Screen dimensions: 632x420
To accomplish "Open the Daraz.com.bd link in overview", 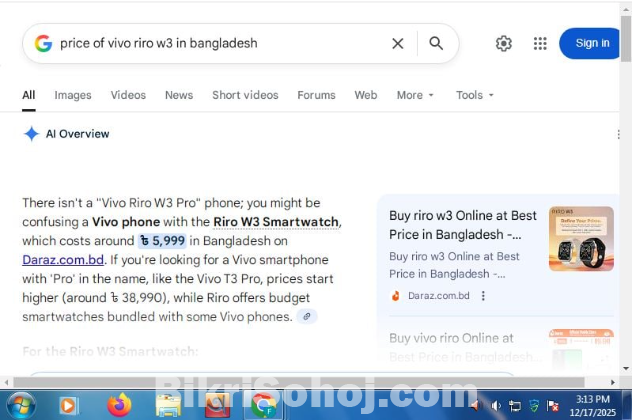I will [63, 259].
